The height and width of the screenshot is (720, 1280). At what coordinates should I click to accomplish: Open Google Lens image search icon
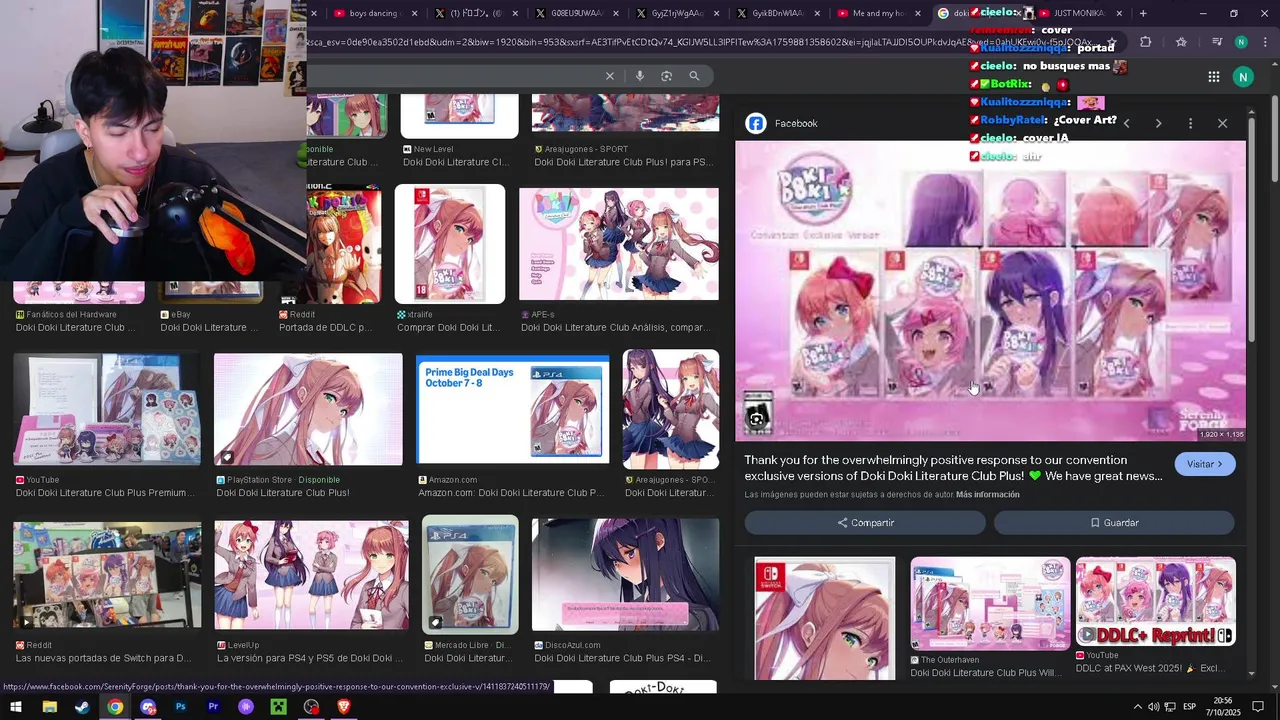point(667,76)
